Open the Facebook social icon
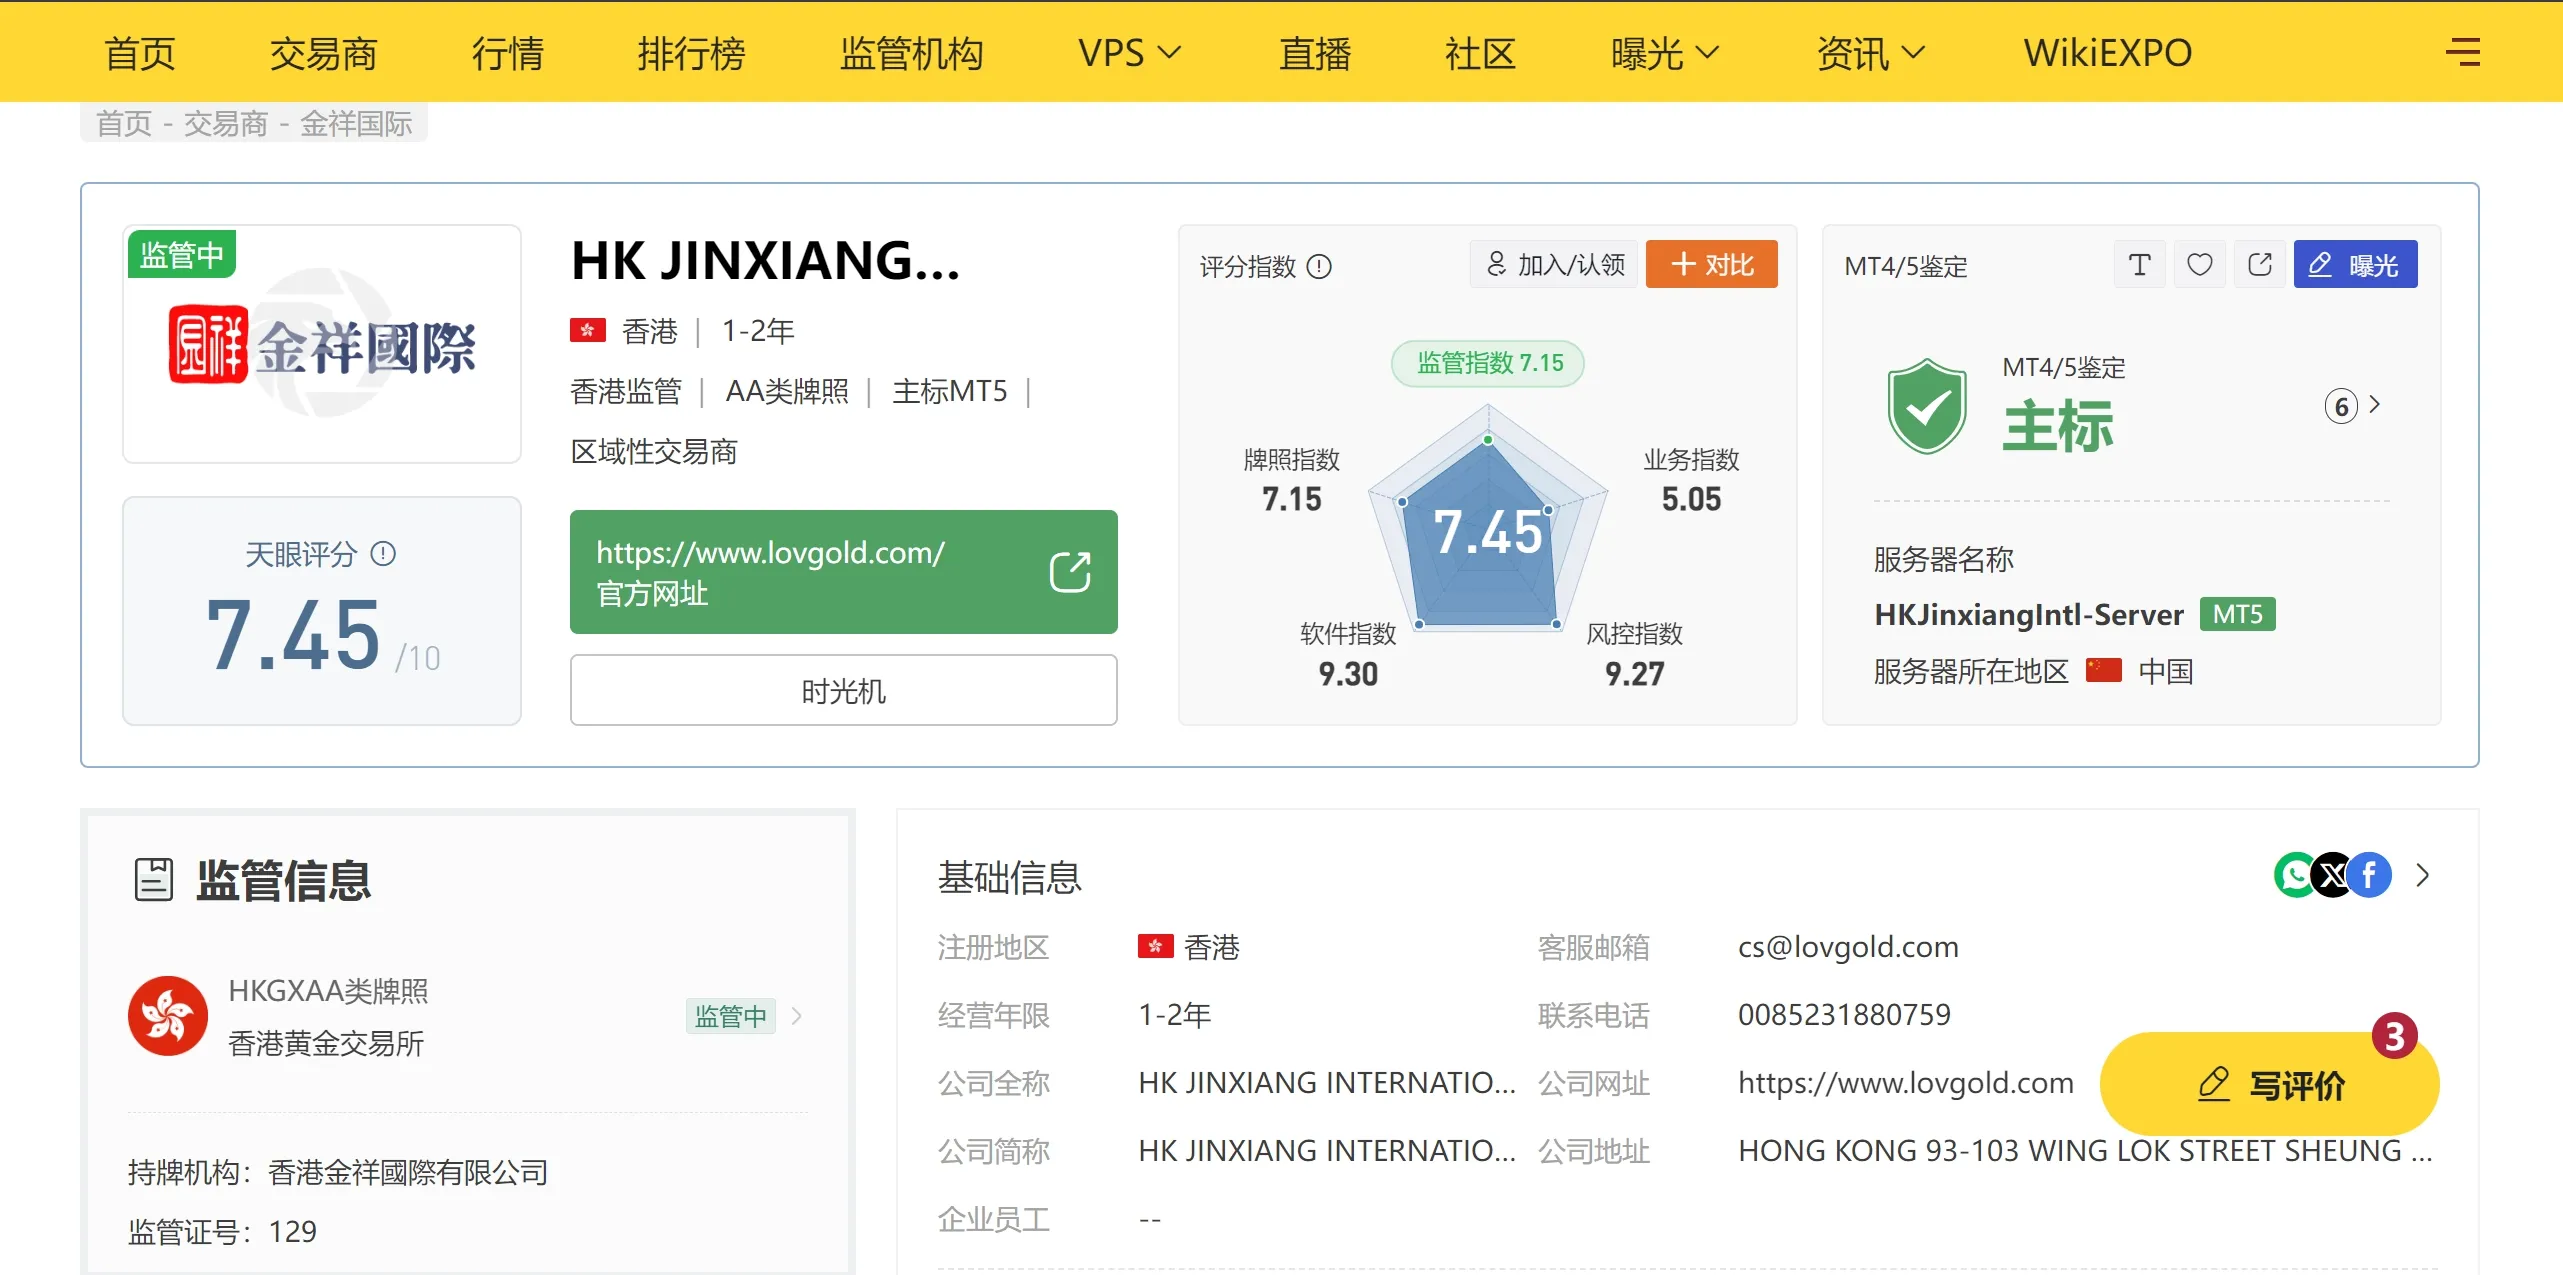Viewport: 2563px width, 1275px height. click(2369, 875)
